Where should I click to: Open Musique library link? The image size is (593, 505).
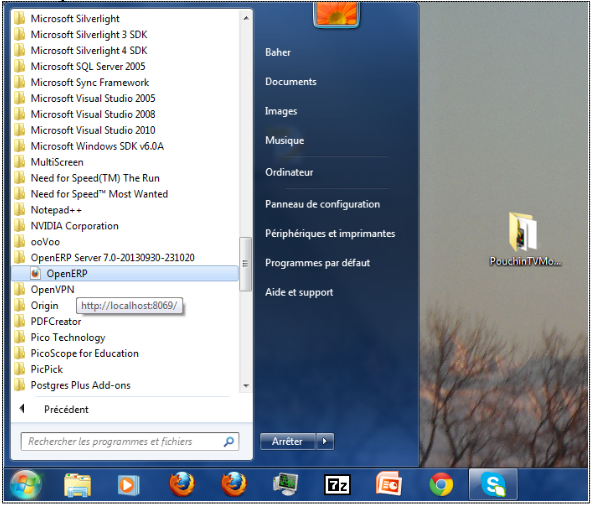click(x=284, y=140)
